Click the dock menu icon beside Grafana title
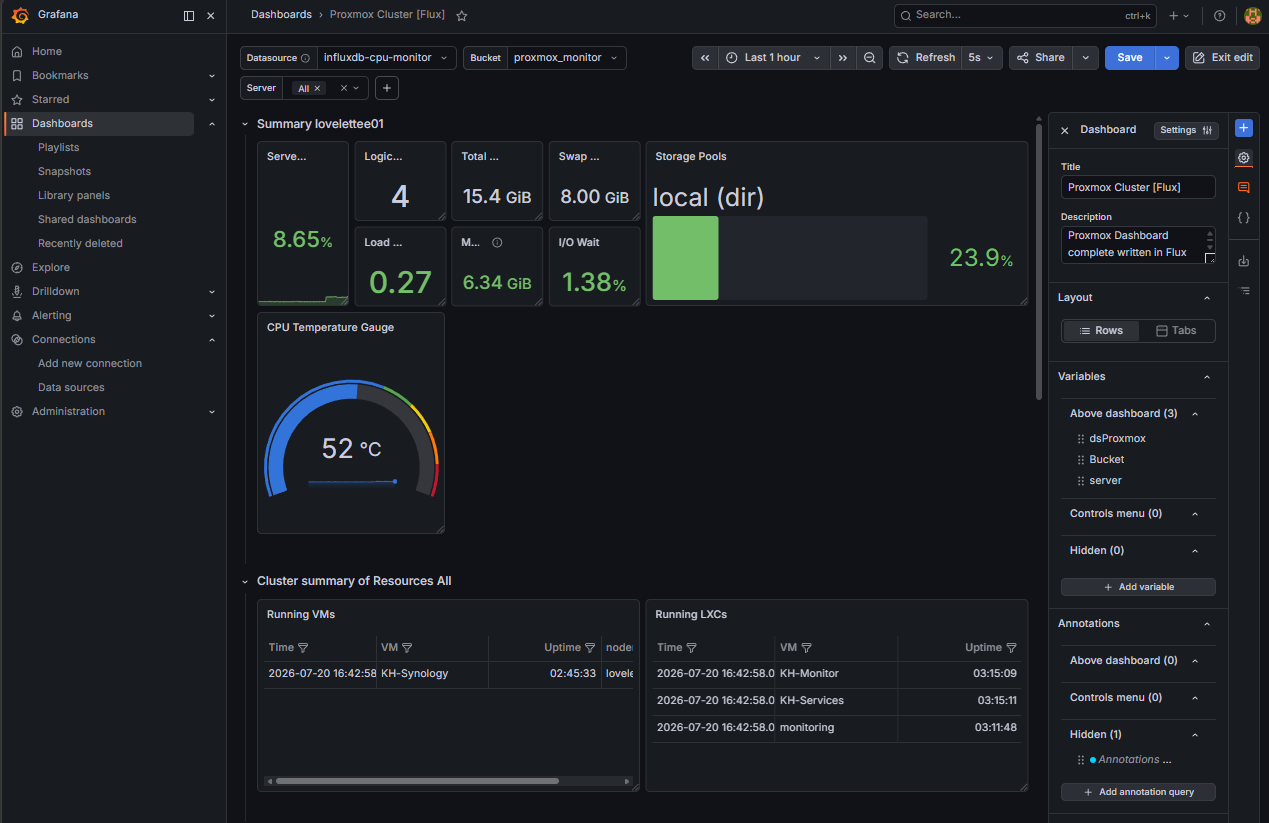Image resolution: width=1269 pixels, height=823 pixels. coord(189,16)
